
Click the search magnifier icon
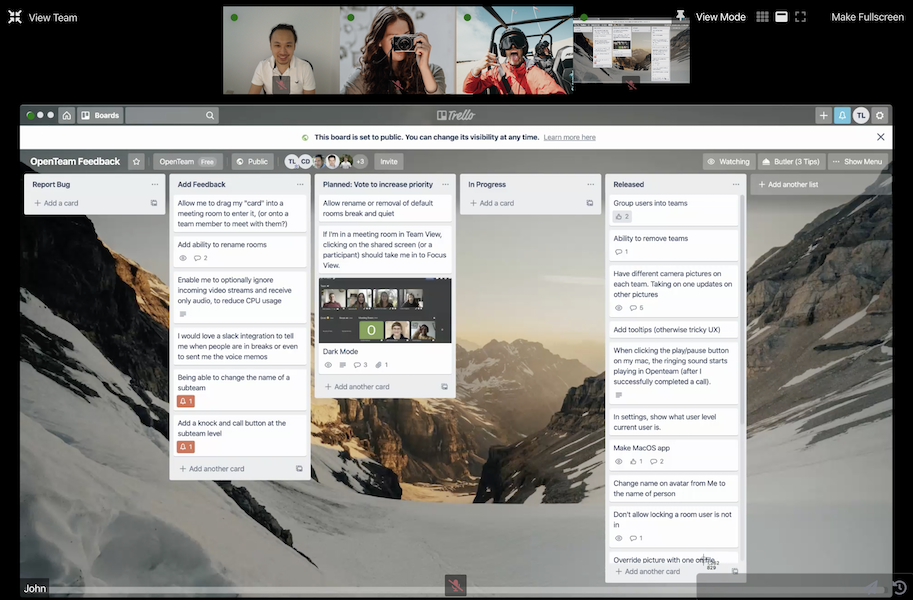coord(210,115)
